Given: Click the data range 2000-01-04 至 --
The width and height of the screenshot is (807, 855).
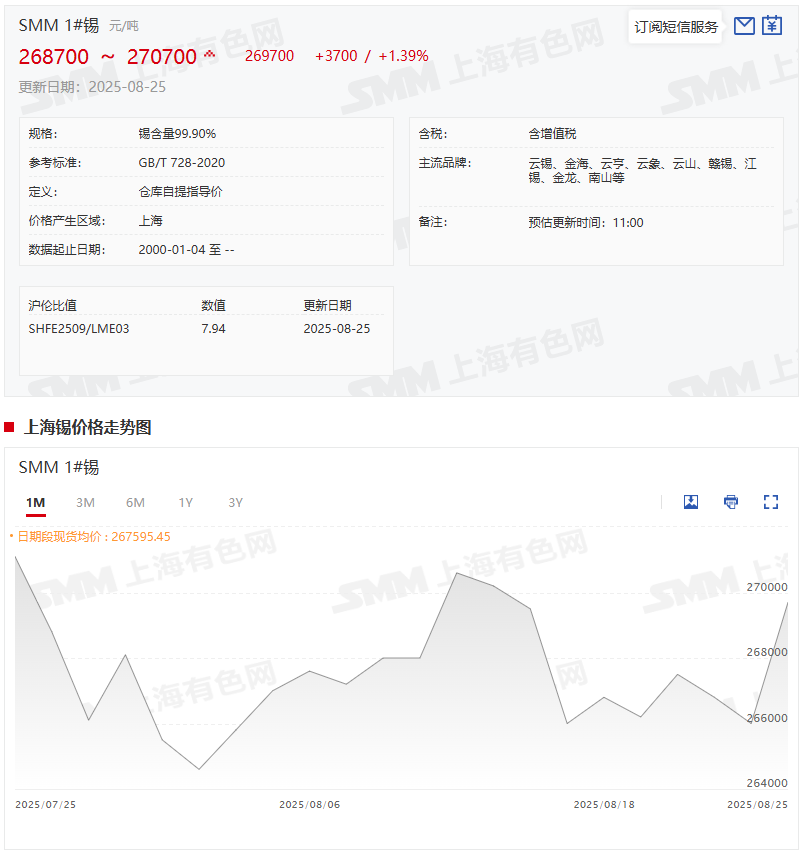Looking at the screenshot, I should (x=186, y=250).
